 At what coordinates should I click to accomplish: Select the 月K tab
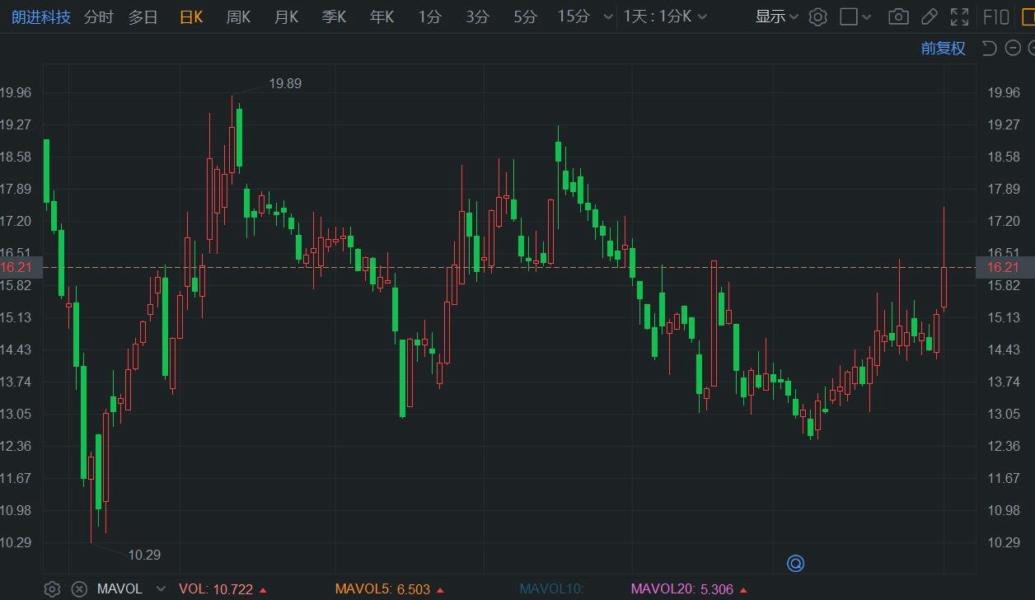(286, 17)
